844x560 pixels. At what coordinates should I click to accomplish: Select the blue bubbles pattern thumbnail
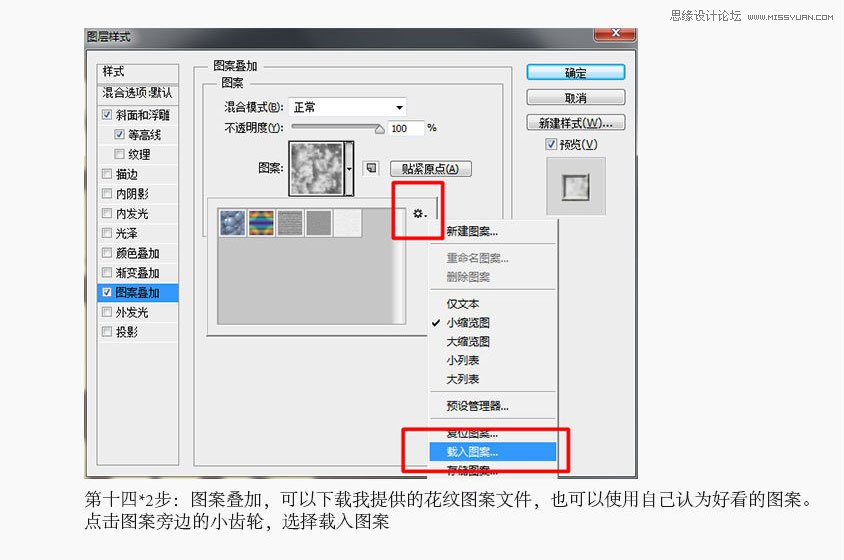(233, 223)
